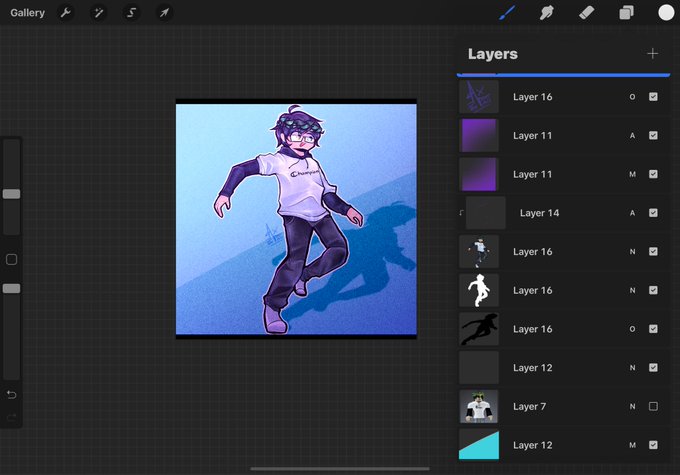
Task: Tap the signature thumbnail of top Layer 16
Action: tap(479, 97)
